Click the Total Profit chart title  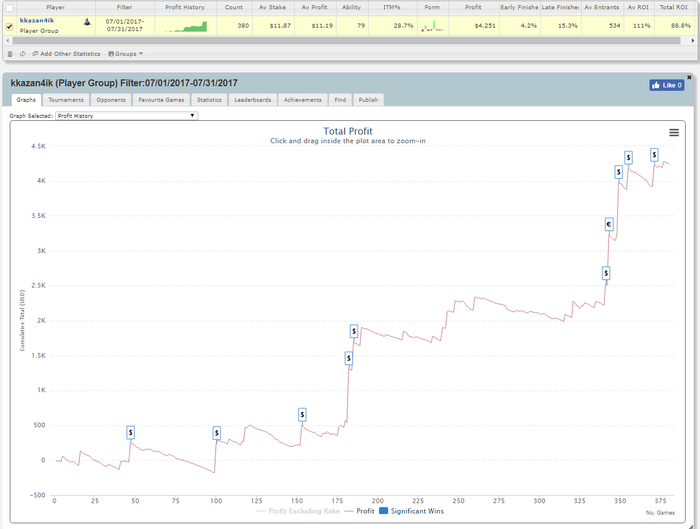point(348,131)
